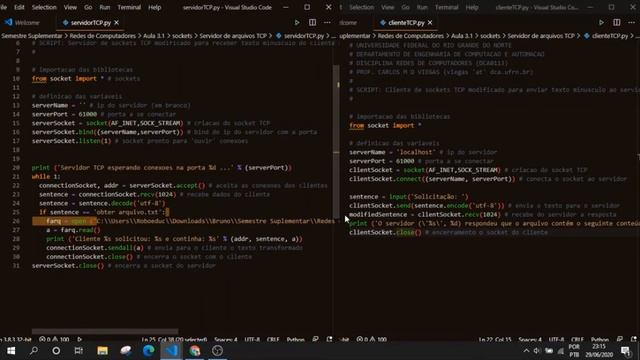This screenshot has height=360, width=640.
Task: Click 'Redes de Computadores' breadcrumb in left window
Action: click(102, 36)
